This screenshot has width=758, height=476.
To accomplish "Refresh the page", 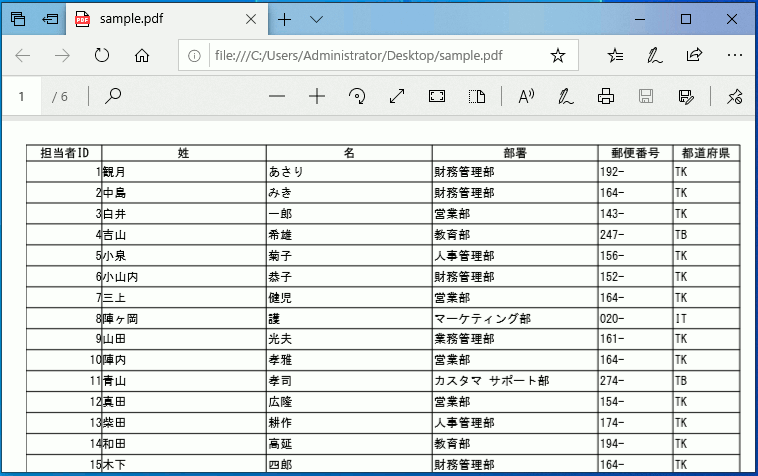I will click(102, 56).
